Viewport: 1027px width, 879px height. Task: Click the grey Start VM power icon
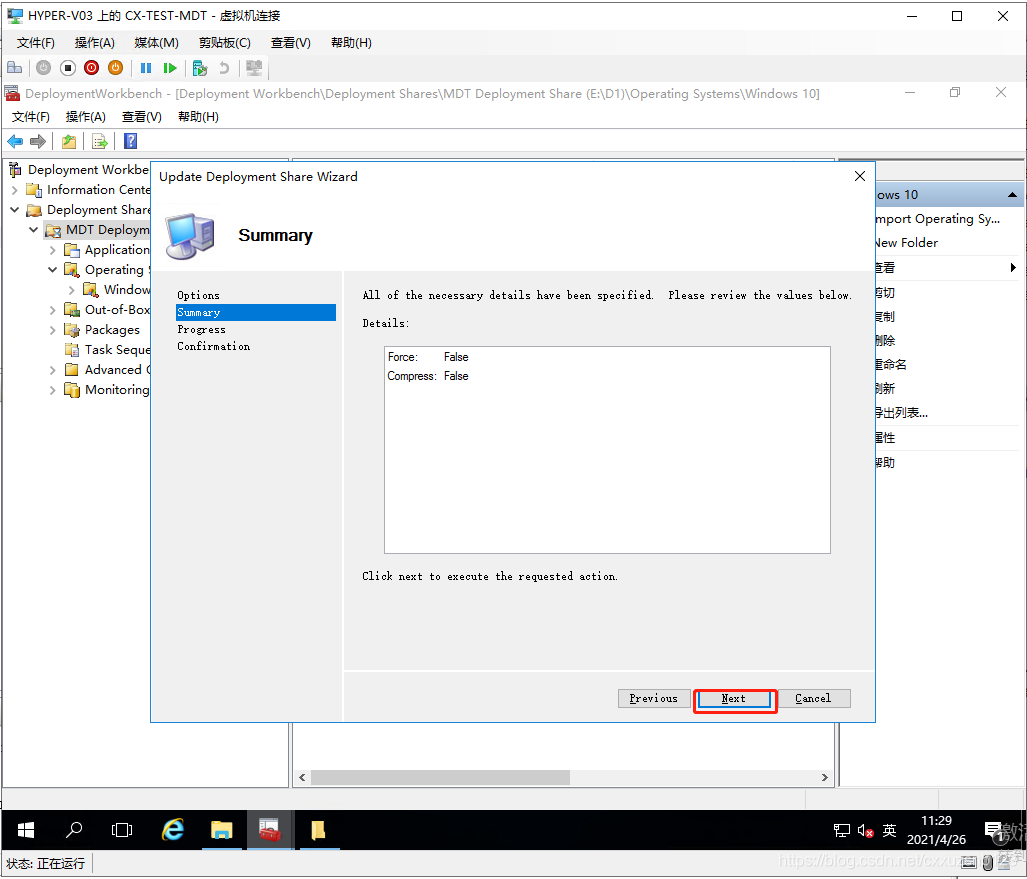[43, 67]
